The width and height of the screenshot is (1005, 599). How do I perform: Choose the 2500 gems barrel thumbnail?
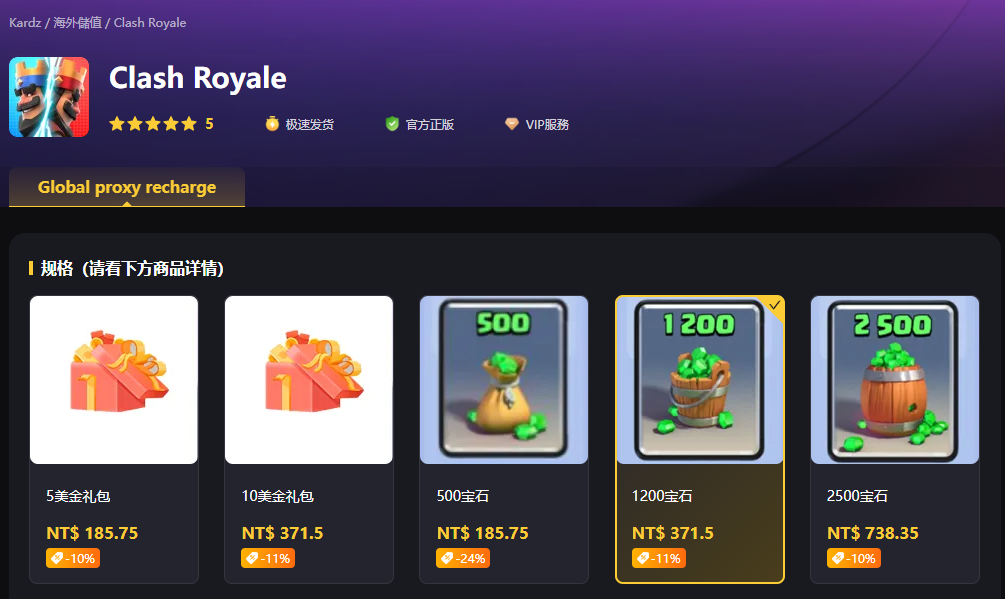coord(895,380)
